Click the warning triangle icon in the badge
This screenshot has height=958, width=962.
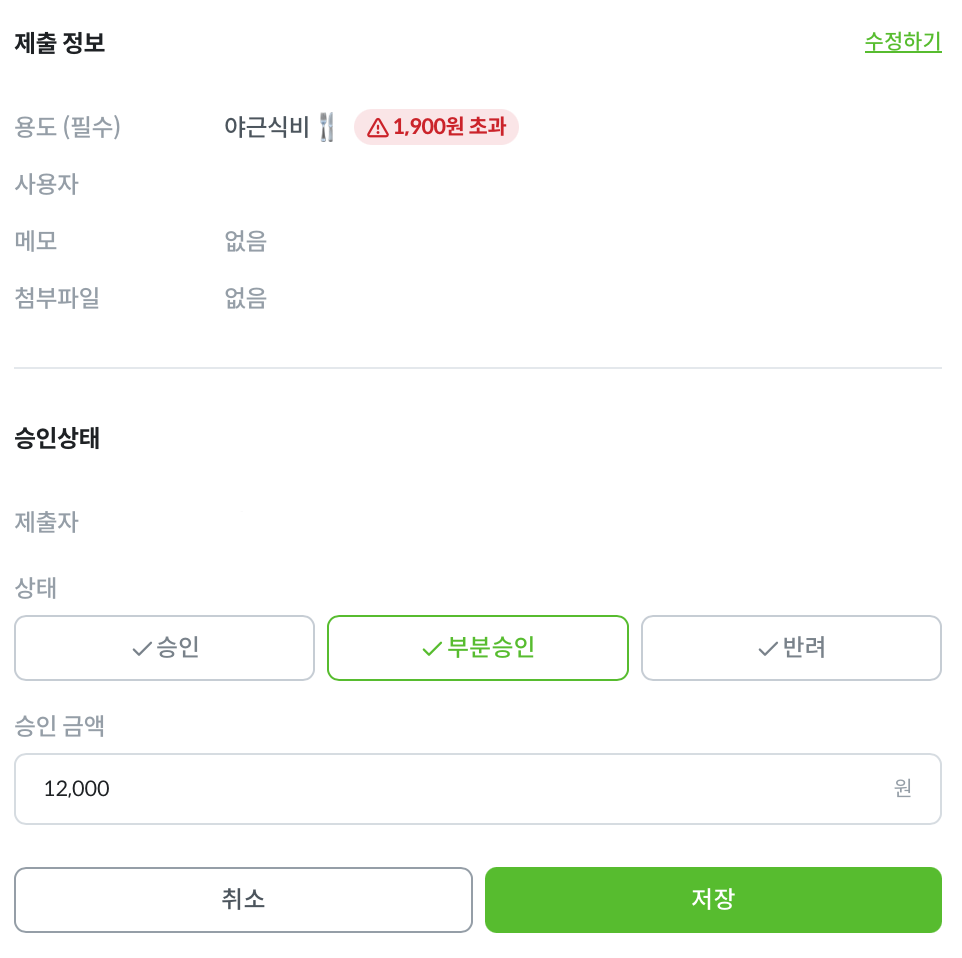point(377,127)
